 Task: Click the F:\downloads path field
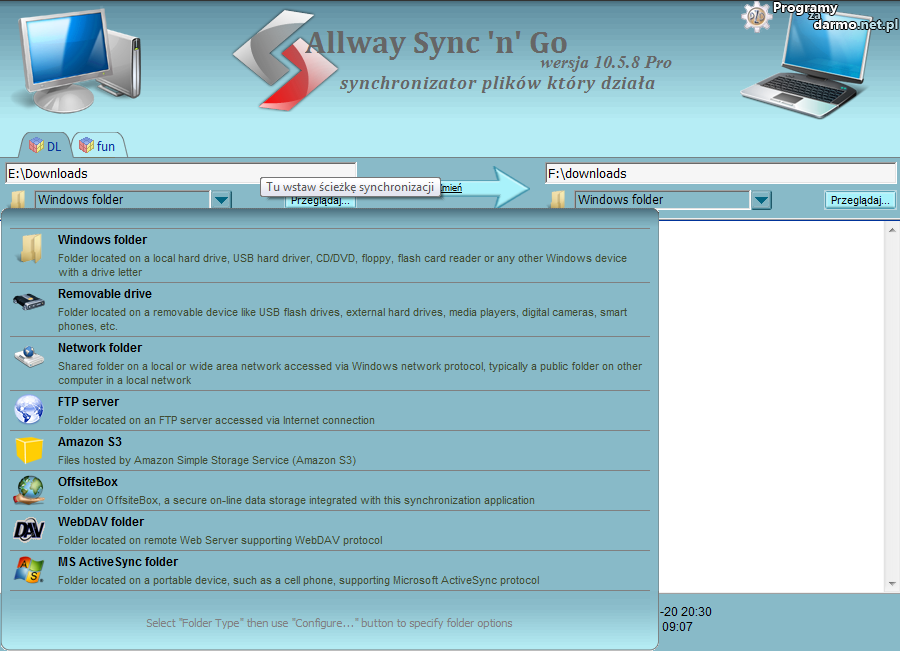click(x=720, y=173)
